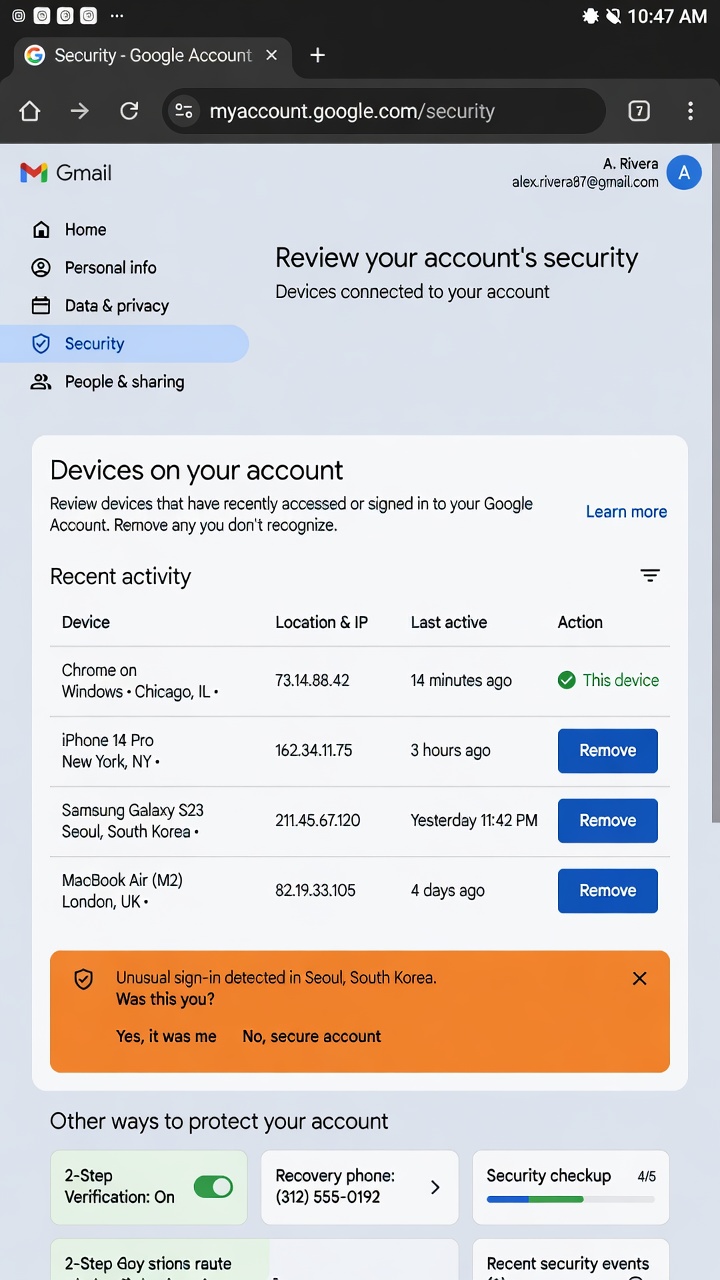Click the 3 hours ago timestamp

pos(451,751)
